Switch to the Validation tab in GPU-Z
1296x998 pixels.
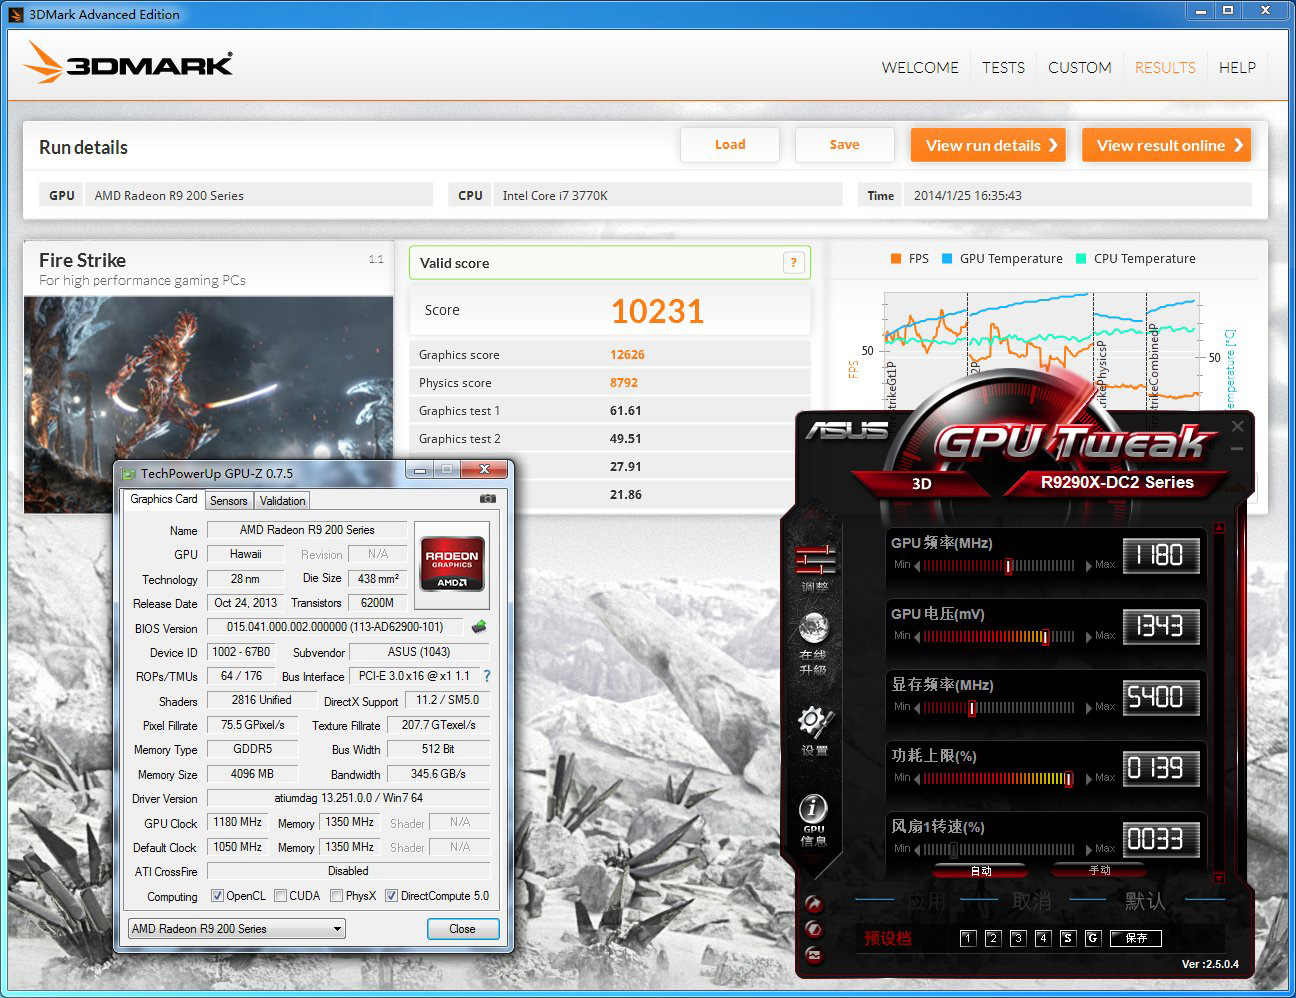pos(283,501)
